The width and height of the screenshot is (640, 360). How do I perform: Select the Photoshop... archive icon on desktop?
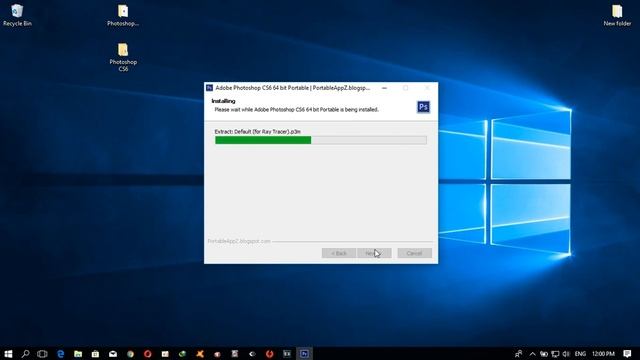click(123, 16)
